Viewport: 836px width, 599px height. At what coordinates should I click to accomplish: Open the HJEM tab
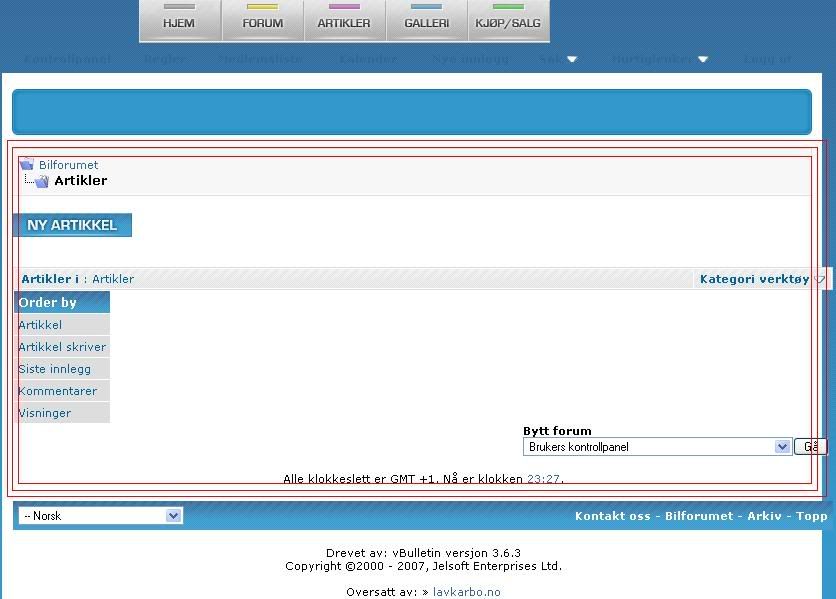point(180,21)
